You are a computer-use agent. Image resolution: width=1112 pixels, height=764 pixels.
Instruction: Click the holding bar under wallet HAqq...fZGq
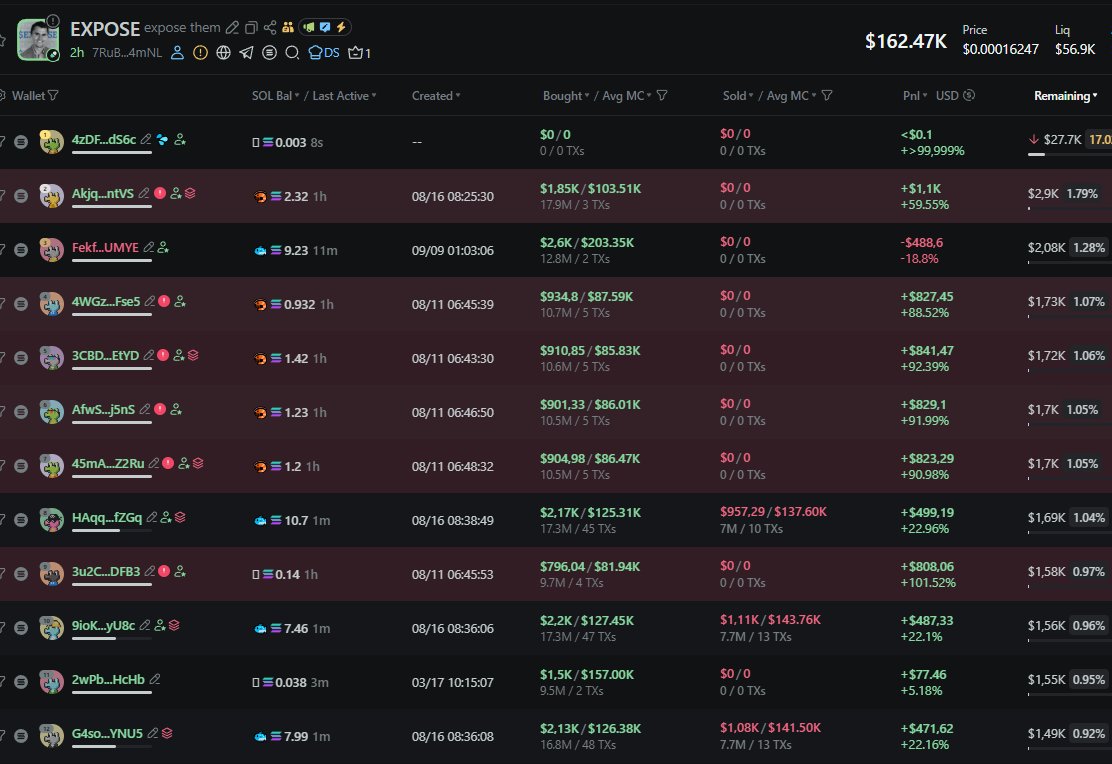pos(111,530)
